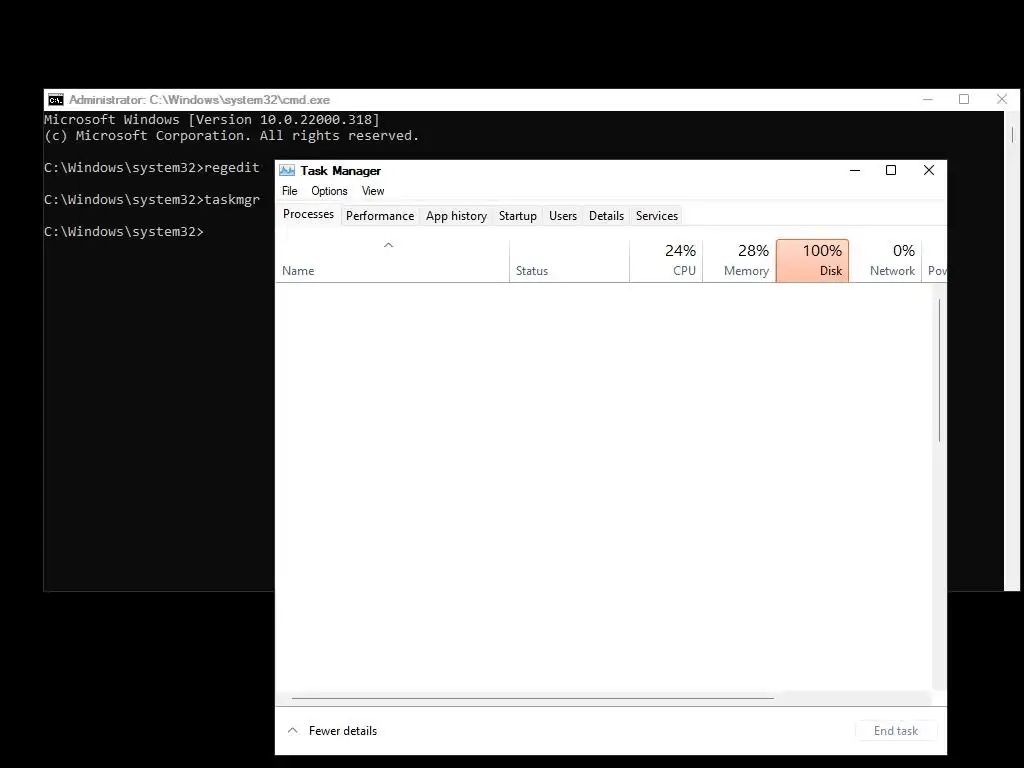Sort processes by CPU usage column
The width and height of the screenshot is (1024, 768).
click(x=666, y=261)
